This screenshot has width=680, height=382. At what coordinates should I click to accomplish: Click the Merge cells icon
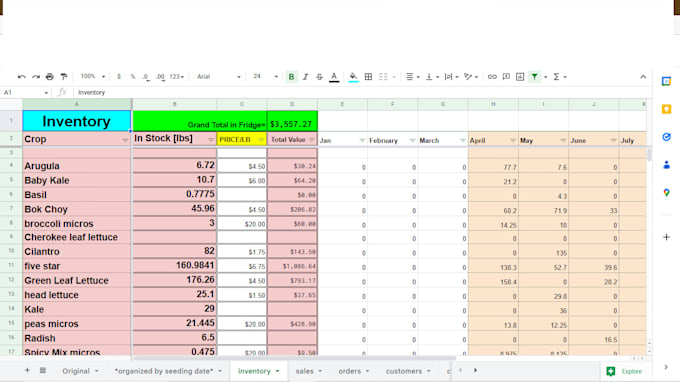pyautogui.click(x=383, y=77)
